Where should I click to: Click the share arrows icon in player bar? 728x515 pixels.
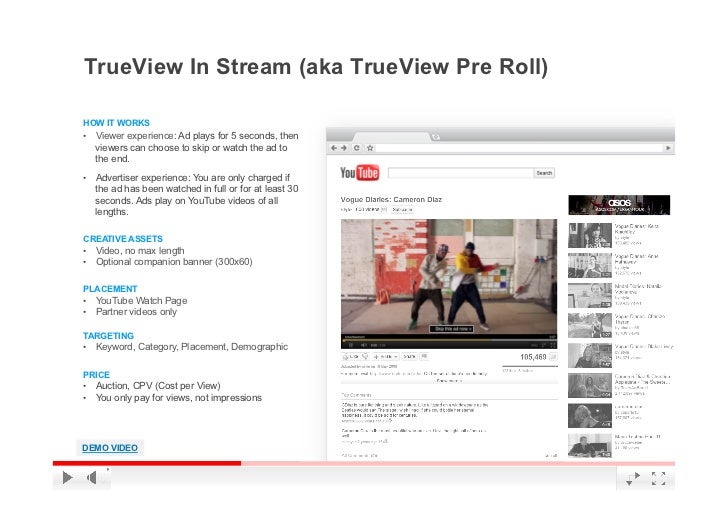(633, 478)
